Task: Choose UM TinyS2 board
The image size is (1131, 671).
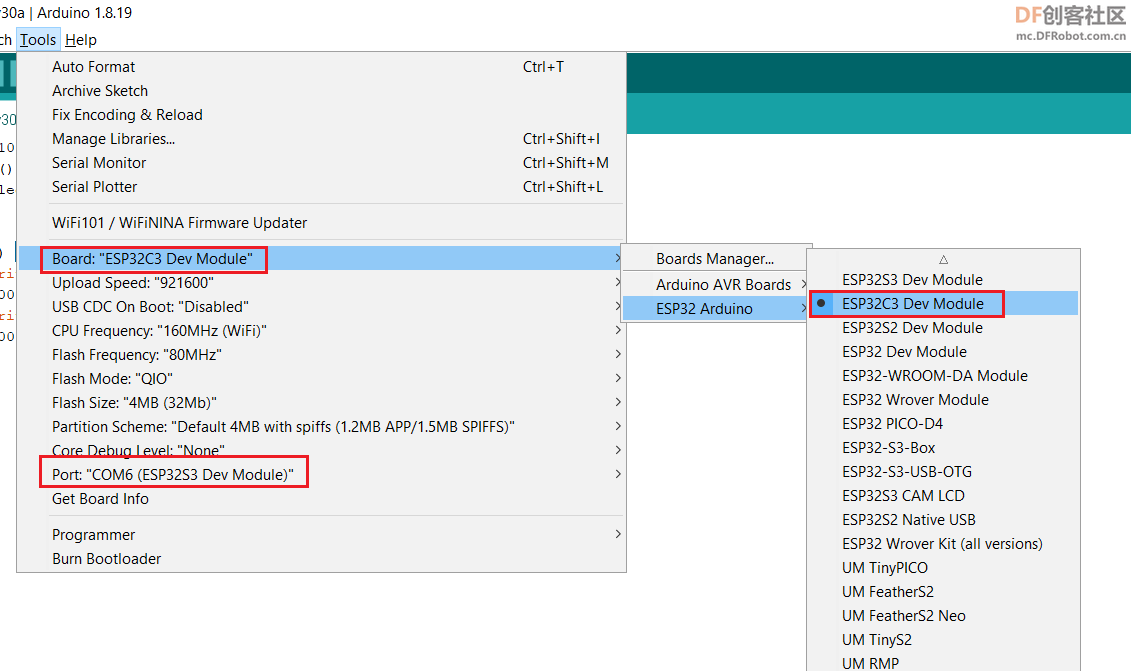Action: click(x=943, y=639)
